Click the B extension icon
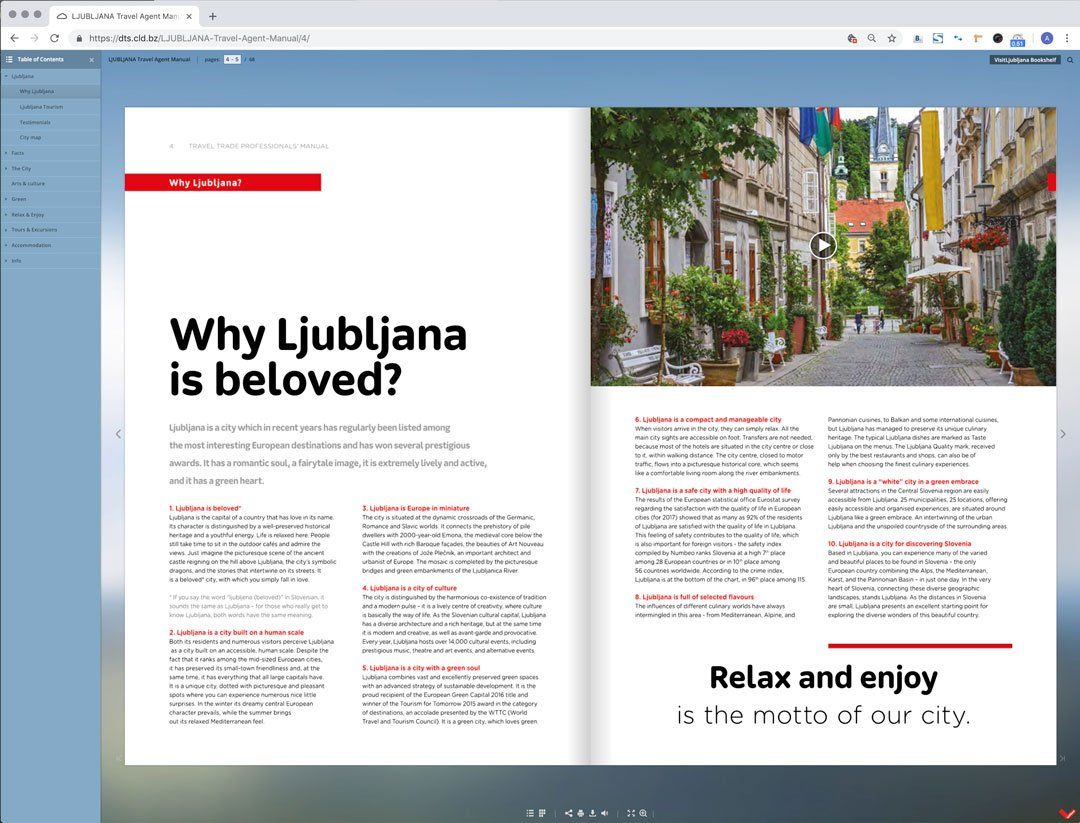The image size is (1080, 823). point(917,39)
